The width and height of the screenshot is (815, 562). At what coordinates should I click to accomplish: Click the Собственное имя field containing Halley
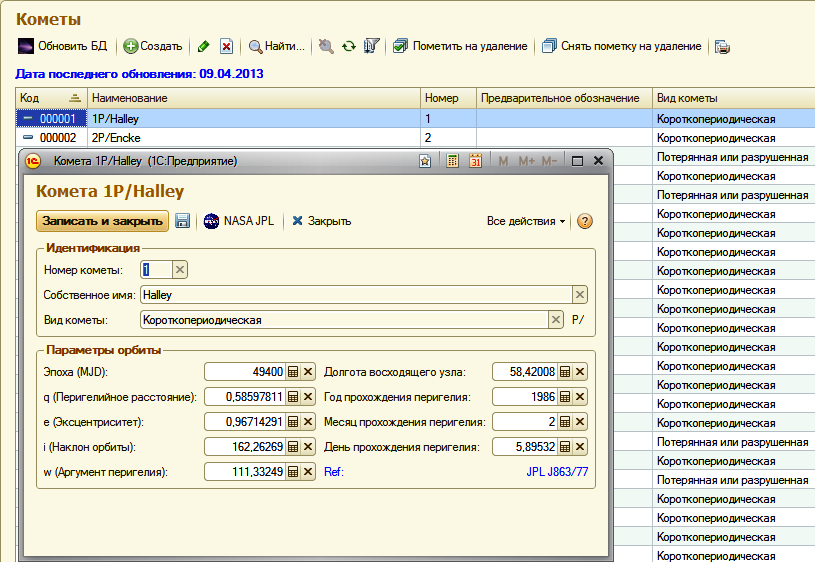(356, 295)
